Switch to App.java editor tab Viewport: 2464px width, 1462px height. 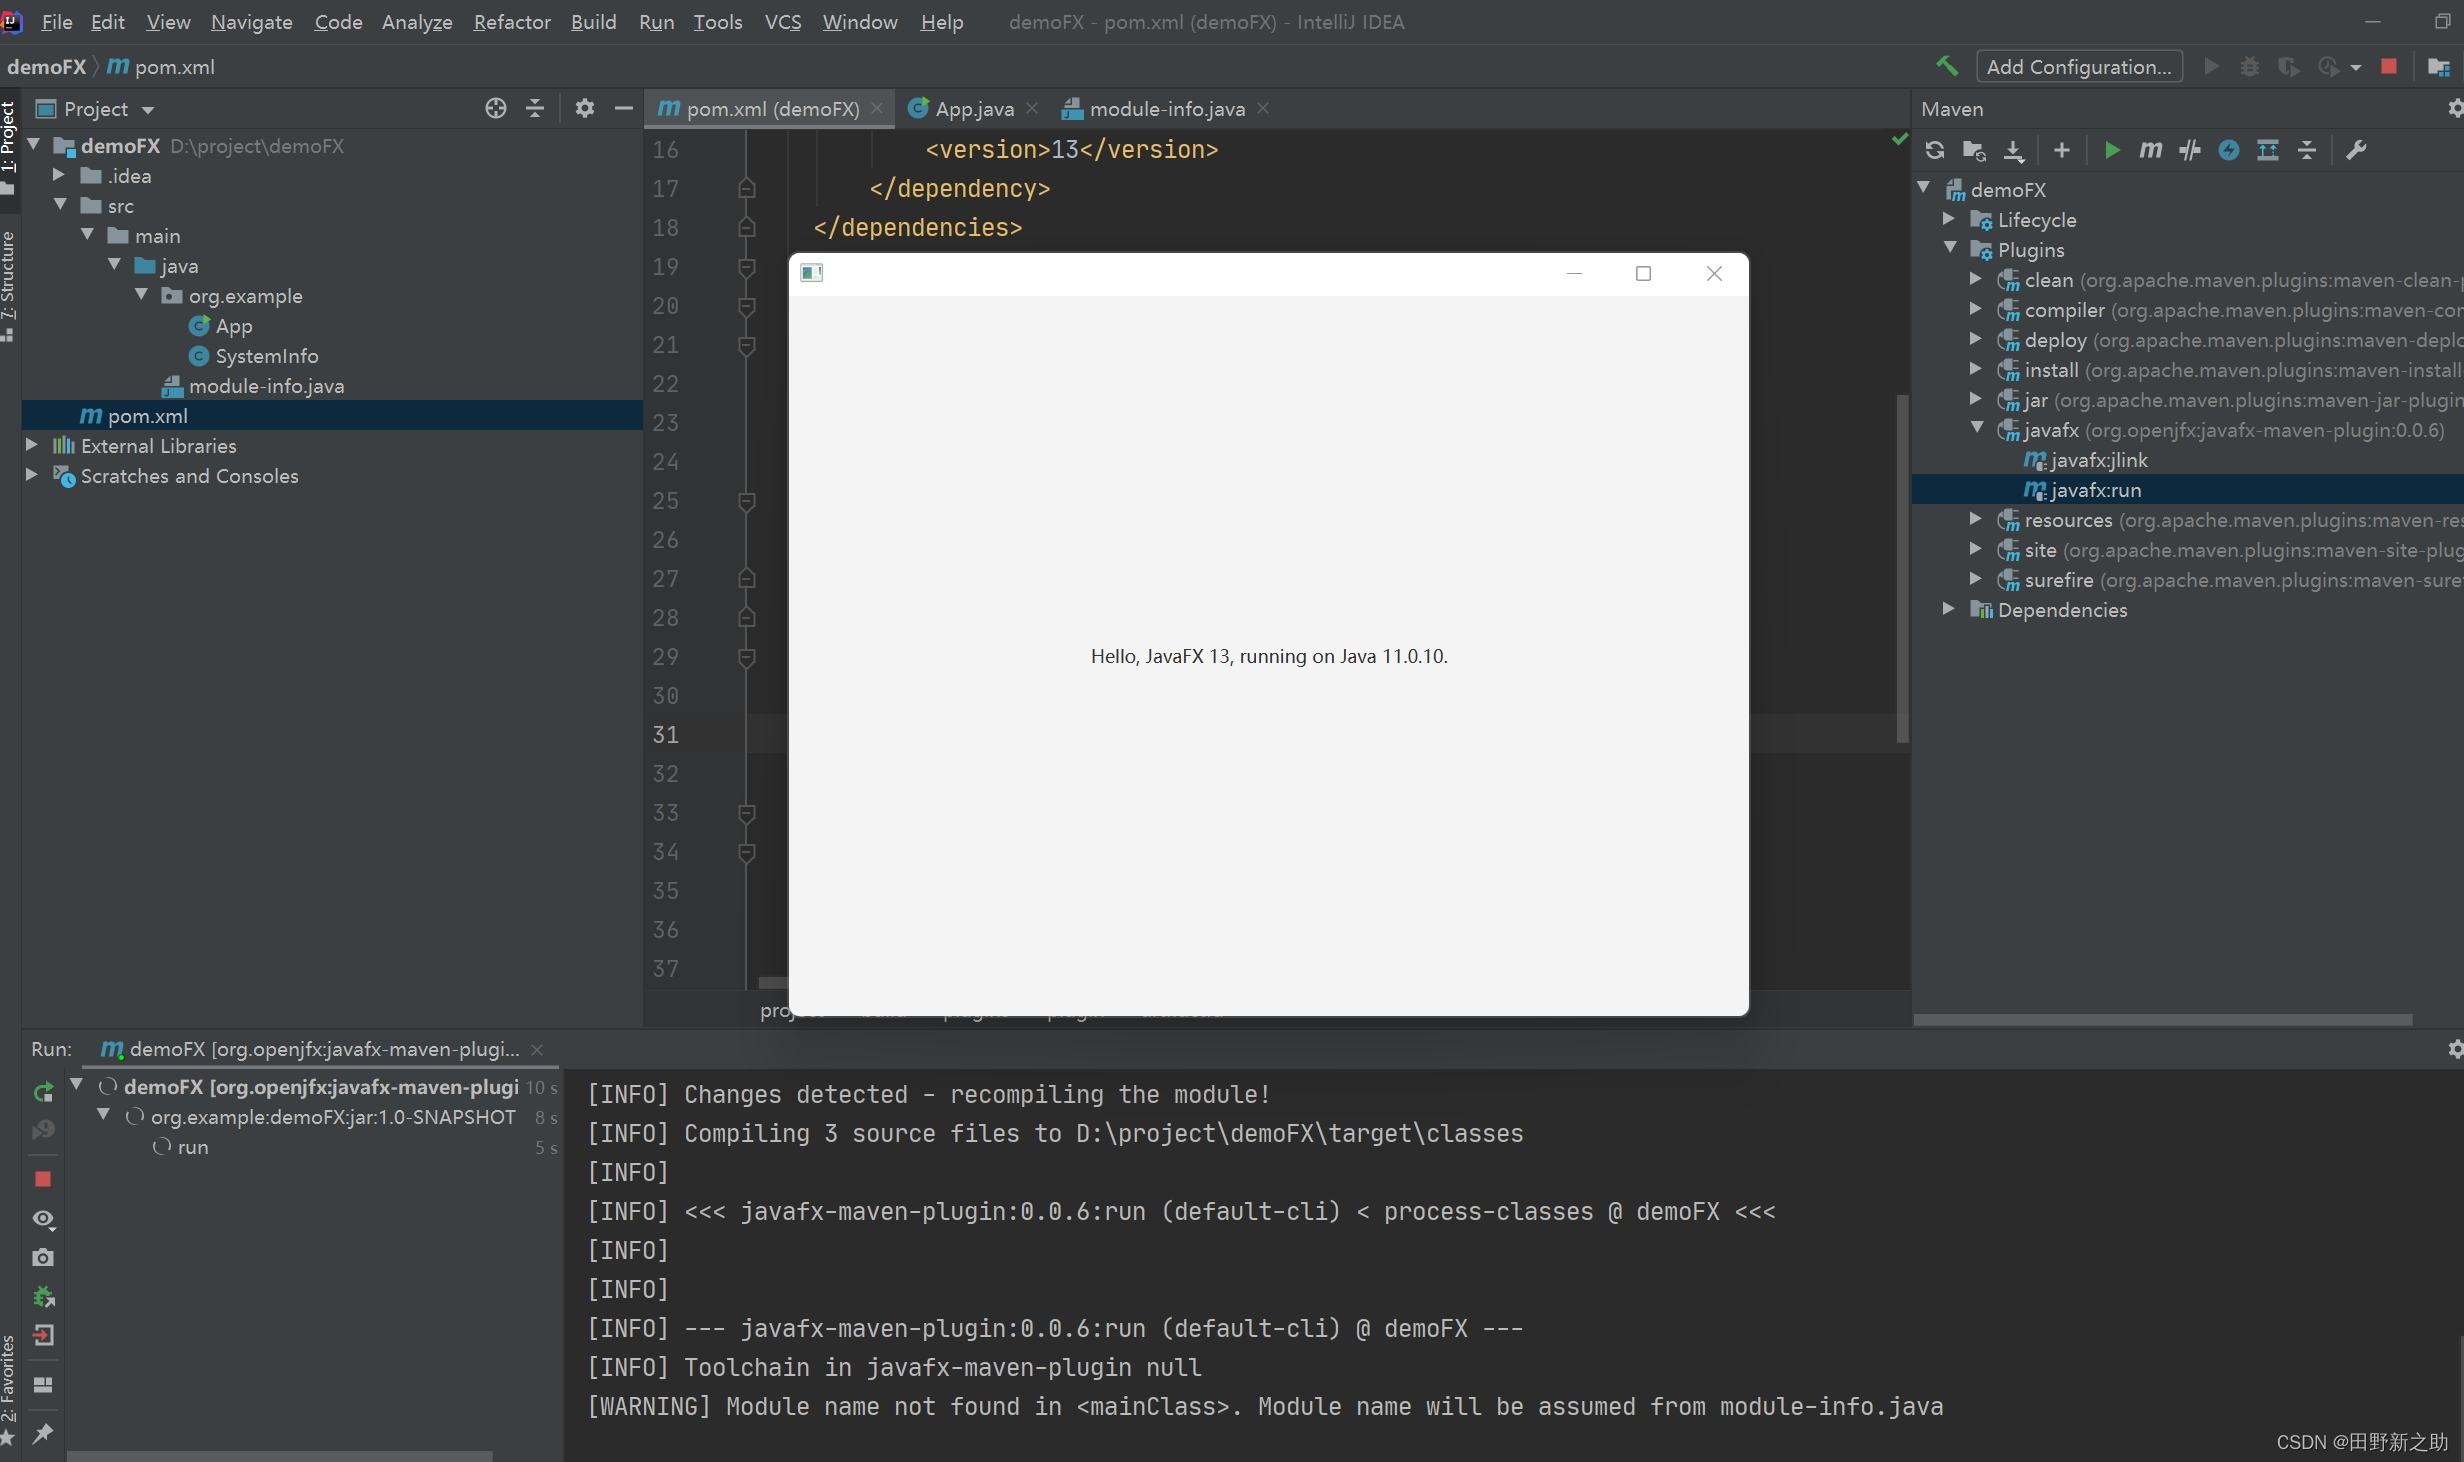coord(974,108)
